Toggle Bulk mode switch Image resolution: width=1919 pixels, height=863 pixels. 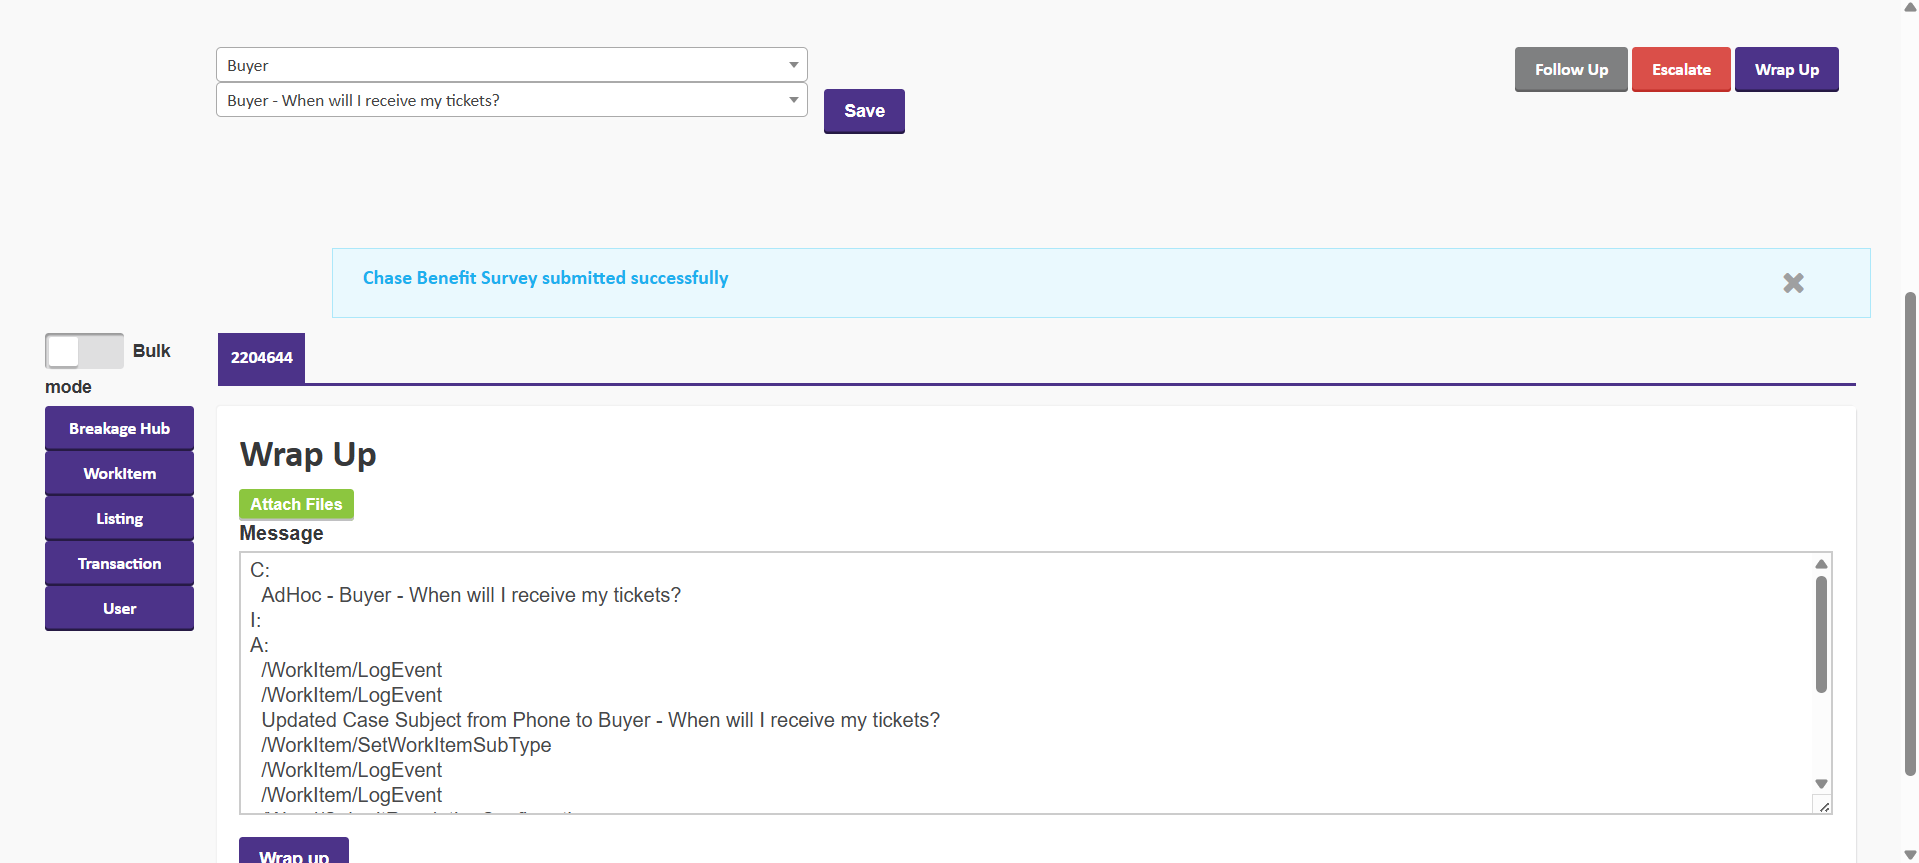[x=84, y=351]
